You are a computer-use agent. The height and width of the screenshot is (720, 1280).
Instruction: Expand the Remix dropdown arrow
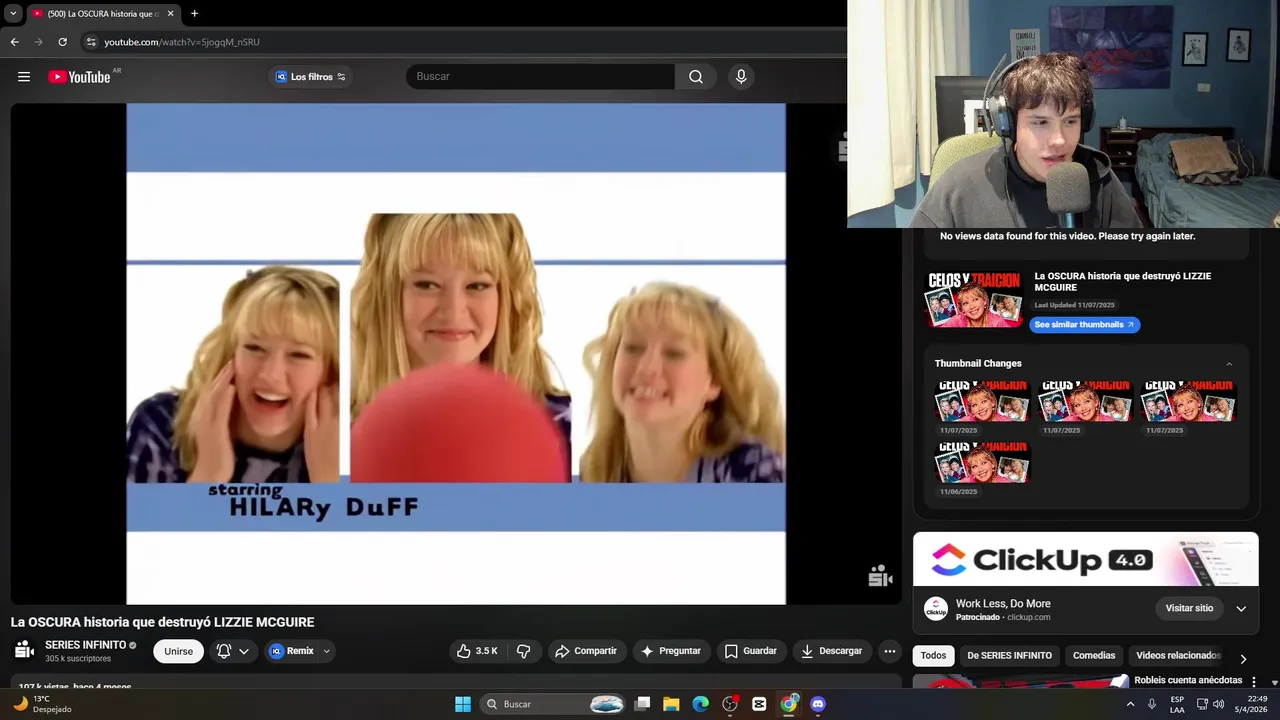326,651
